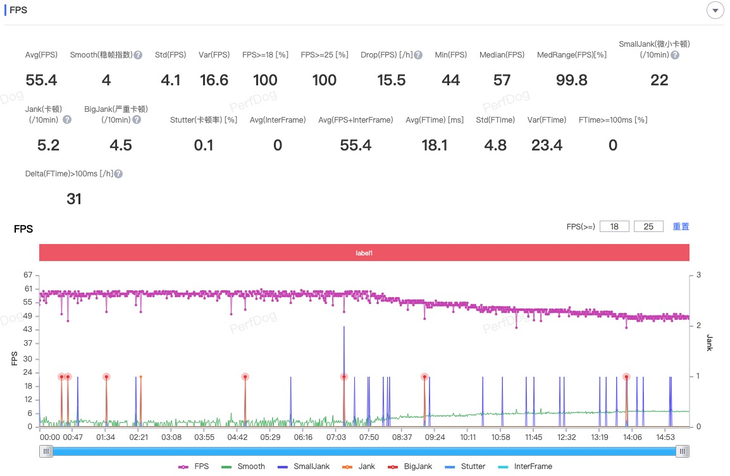
Task: Open help tooltip for Drop(FPS) [/h]
Action: 418,56
